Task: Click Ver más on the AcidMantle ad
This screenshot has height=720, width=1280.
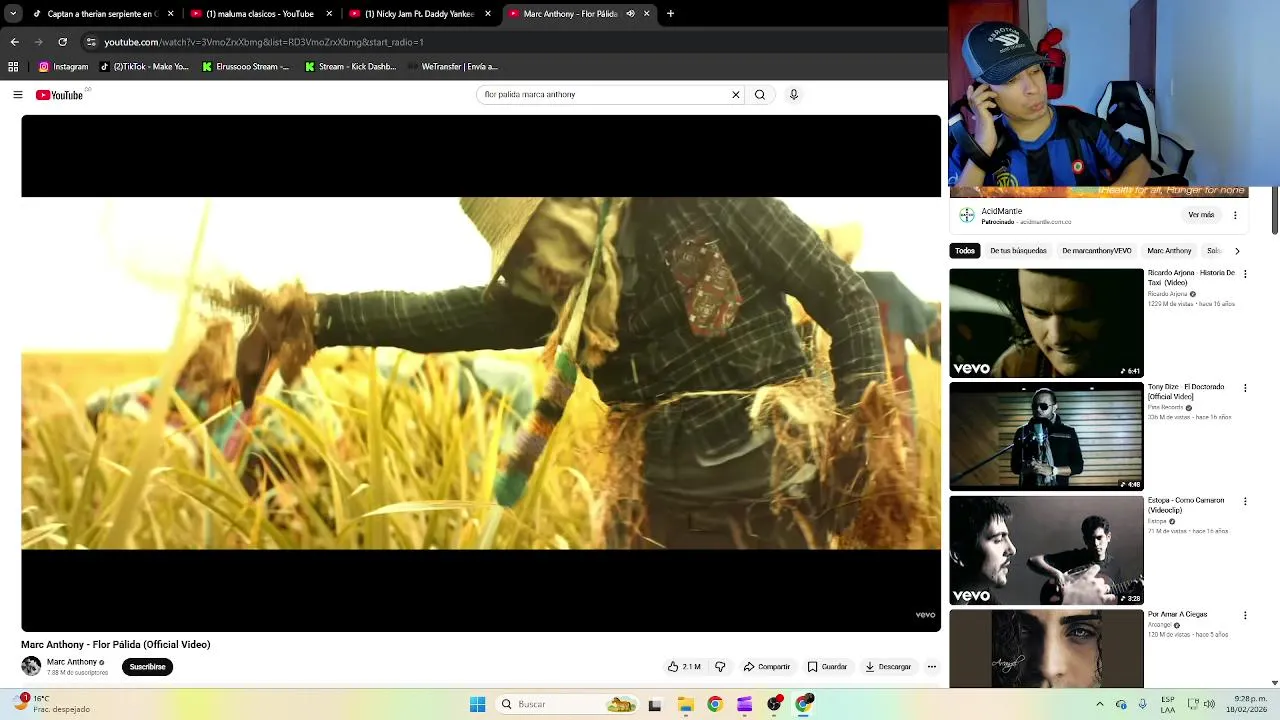Action: point(1201,215)
